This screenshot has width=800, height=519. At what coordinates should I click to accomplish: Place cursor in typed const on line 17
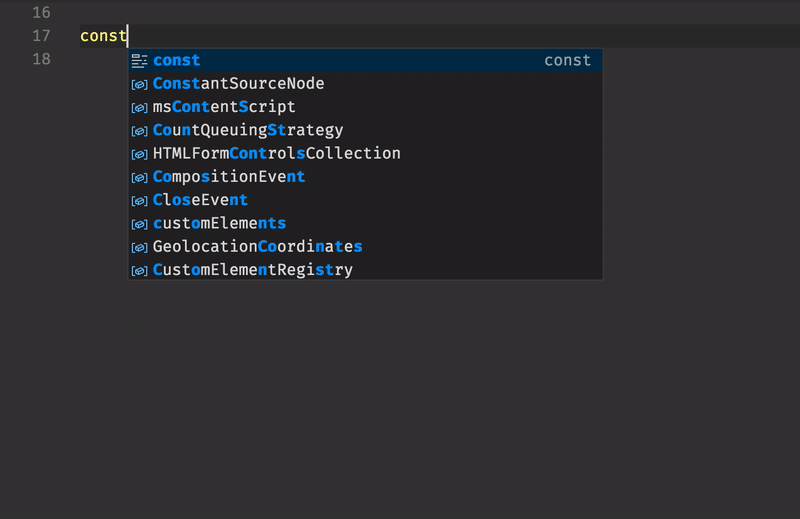tap(103, 36)
